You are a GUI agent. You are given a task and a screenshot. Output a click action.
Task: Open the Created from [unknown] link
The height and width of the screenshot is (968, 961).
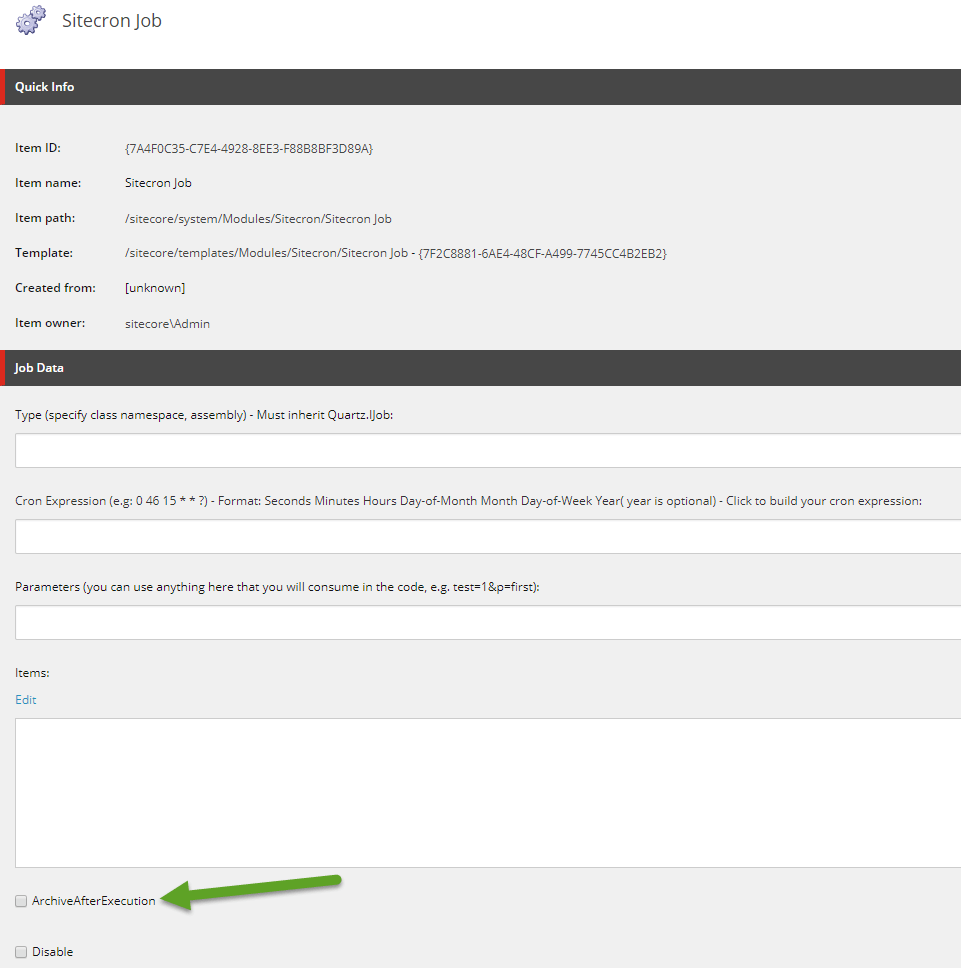click(155, 288)
